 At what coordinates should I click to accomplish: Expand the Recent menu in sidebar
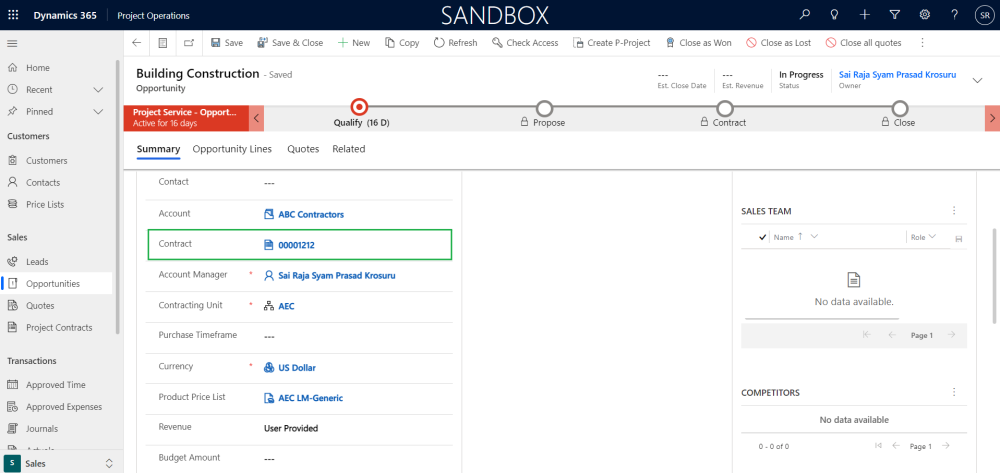tap(98, 90)
